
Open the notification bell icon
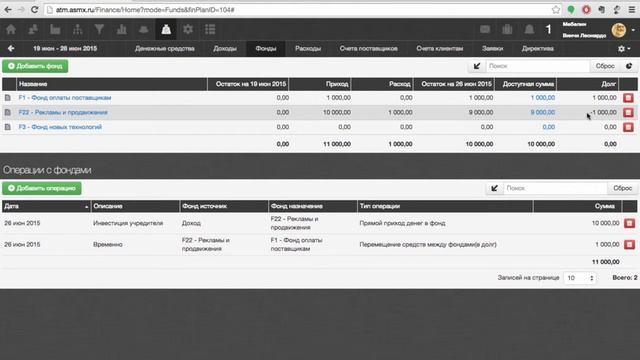tap(529, 29)
